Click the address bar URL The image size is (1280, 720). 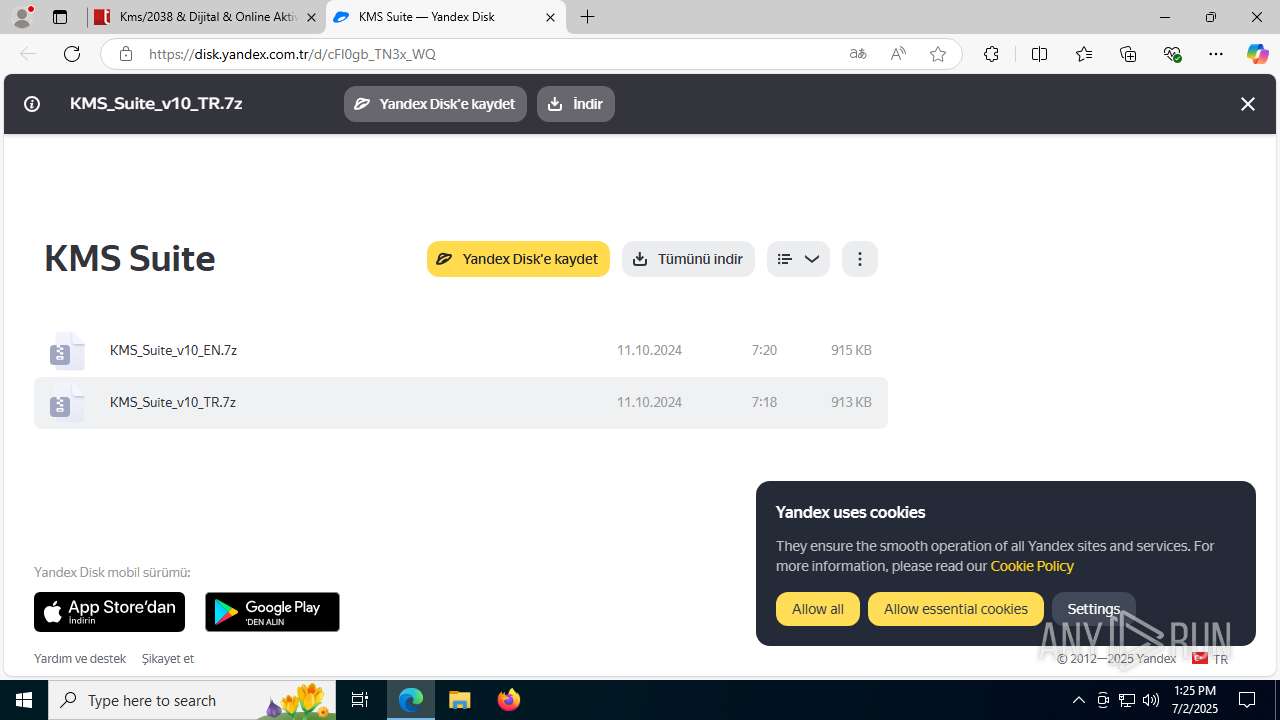point(292,54)
